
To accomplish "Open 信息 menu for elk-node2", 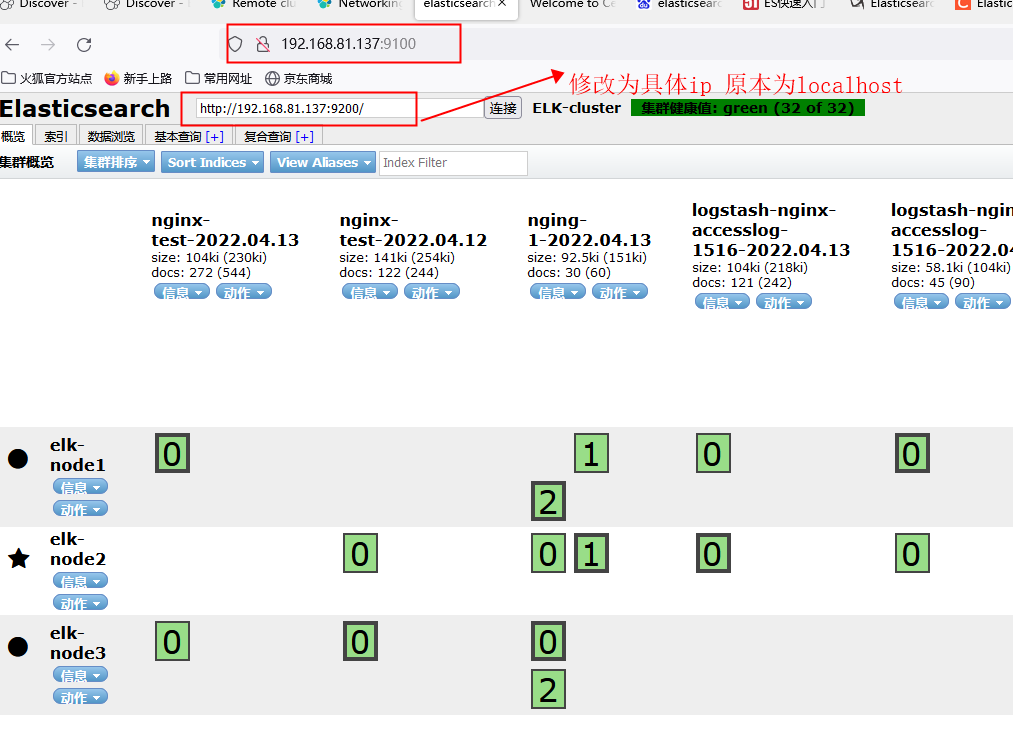I will point(80,582).
